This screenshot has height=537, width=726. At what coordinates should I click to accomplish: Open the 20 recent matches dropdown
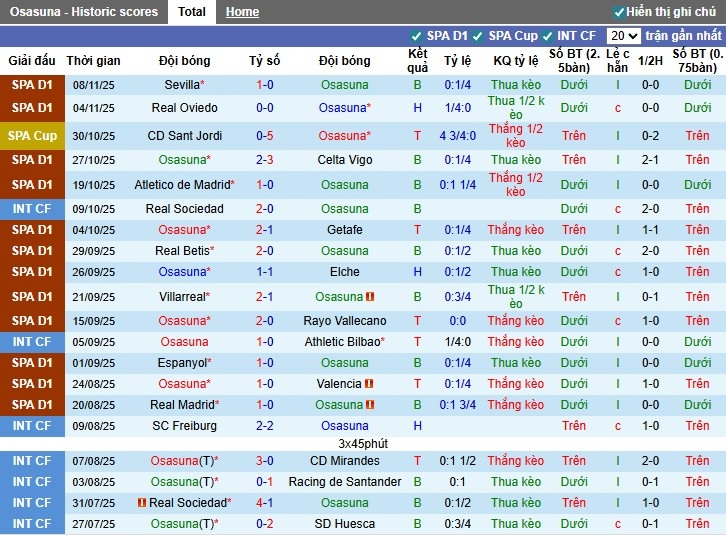pyautogui.click(x=623, y=36)
